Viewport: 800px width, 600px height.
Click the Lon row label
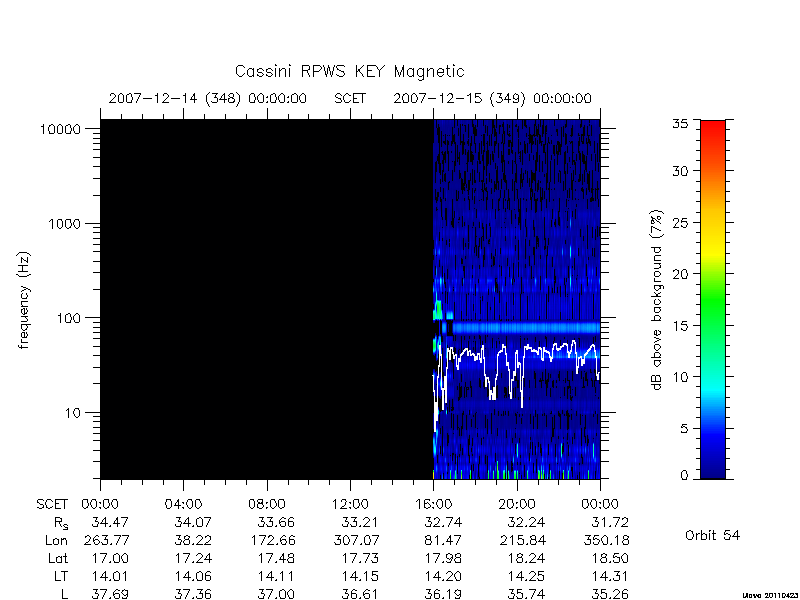click(56, 540)
